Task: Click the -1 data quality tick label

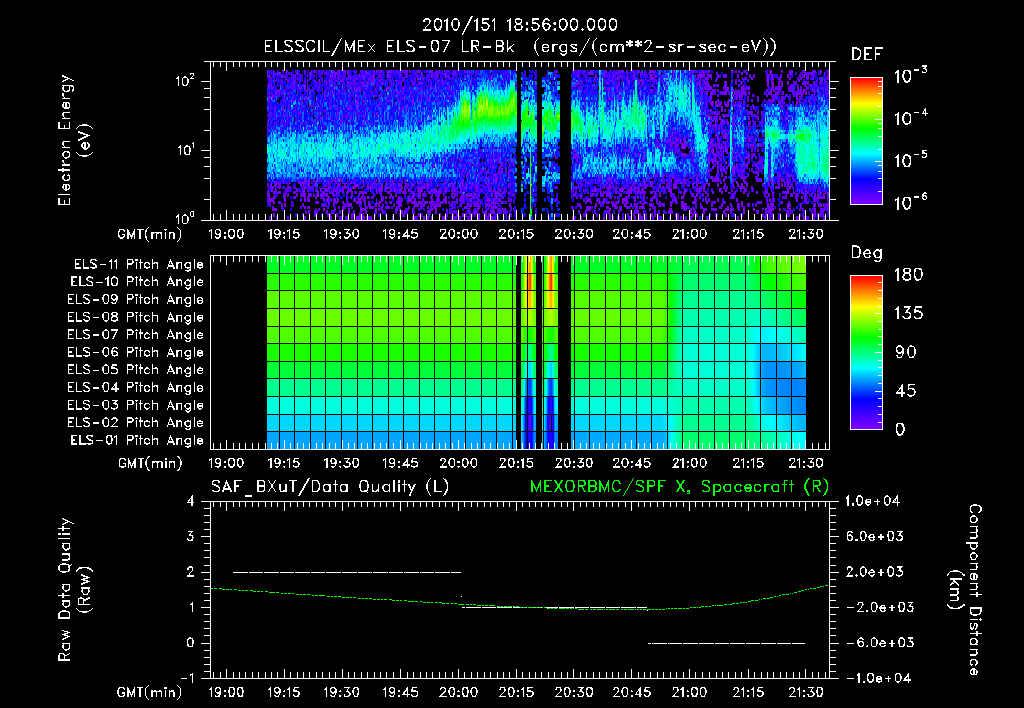Action: click(x=187, y=678)
